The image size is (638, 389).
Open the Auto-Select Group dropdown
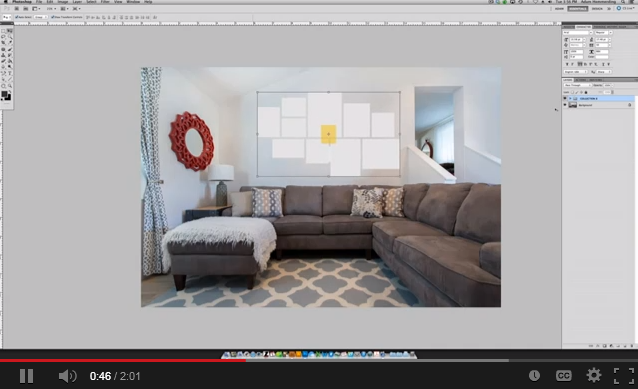[x=40, y=17]
